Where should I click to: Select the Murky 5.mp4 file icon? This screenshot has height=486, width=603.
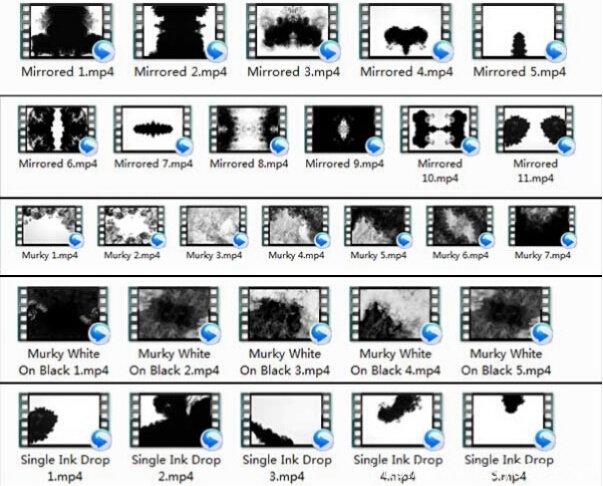point(377,226)
